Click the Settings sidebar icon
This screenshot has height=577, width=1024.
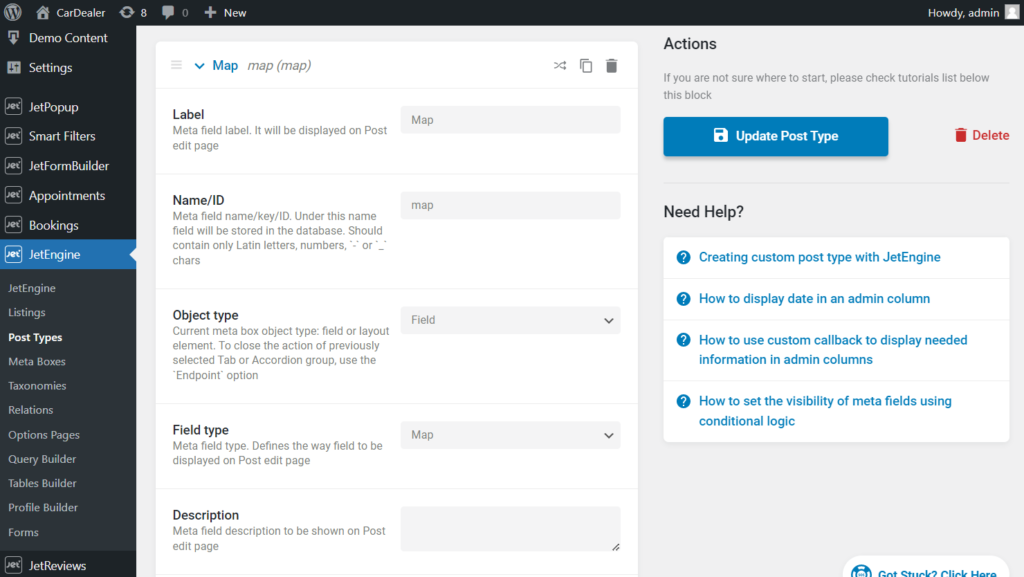point(14,67)
